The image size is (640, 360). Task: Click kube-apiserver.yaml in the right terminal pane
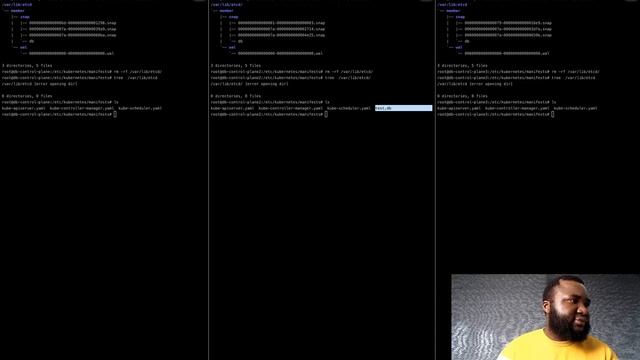point(459,109)
